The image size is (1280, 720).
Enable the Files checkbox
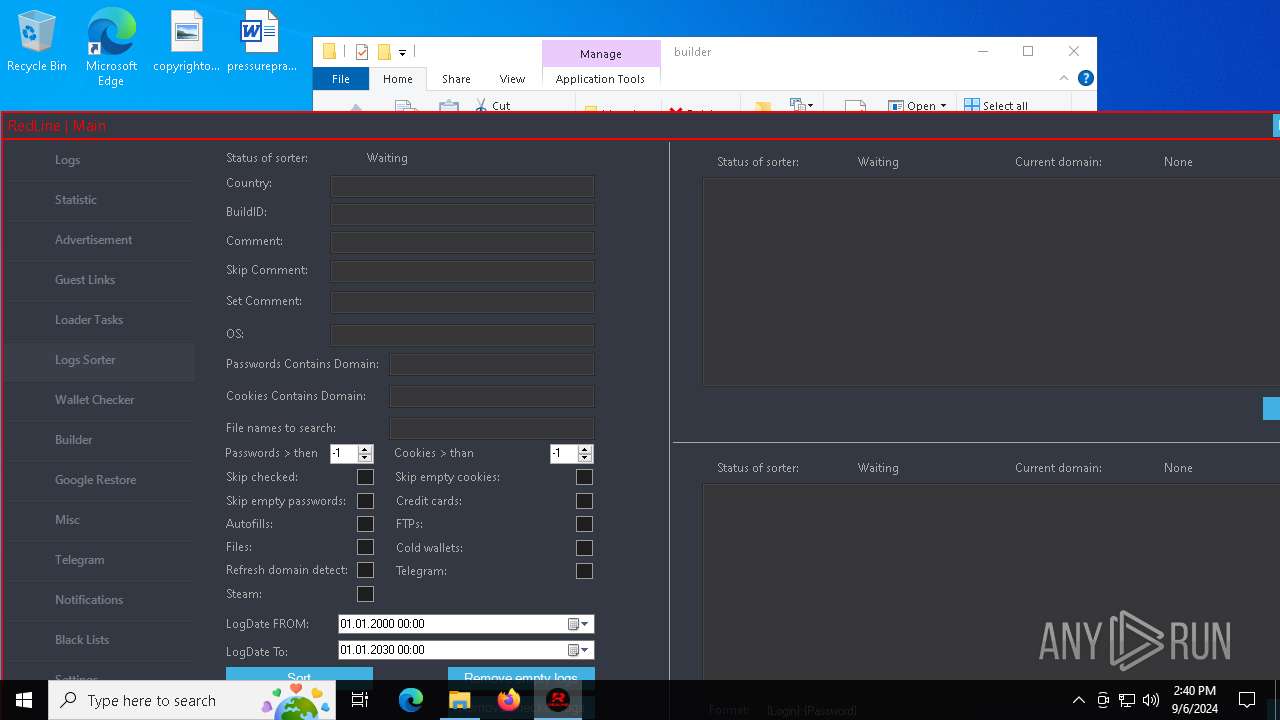365,547
